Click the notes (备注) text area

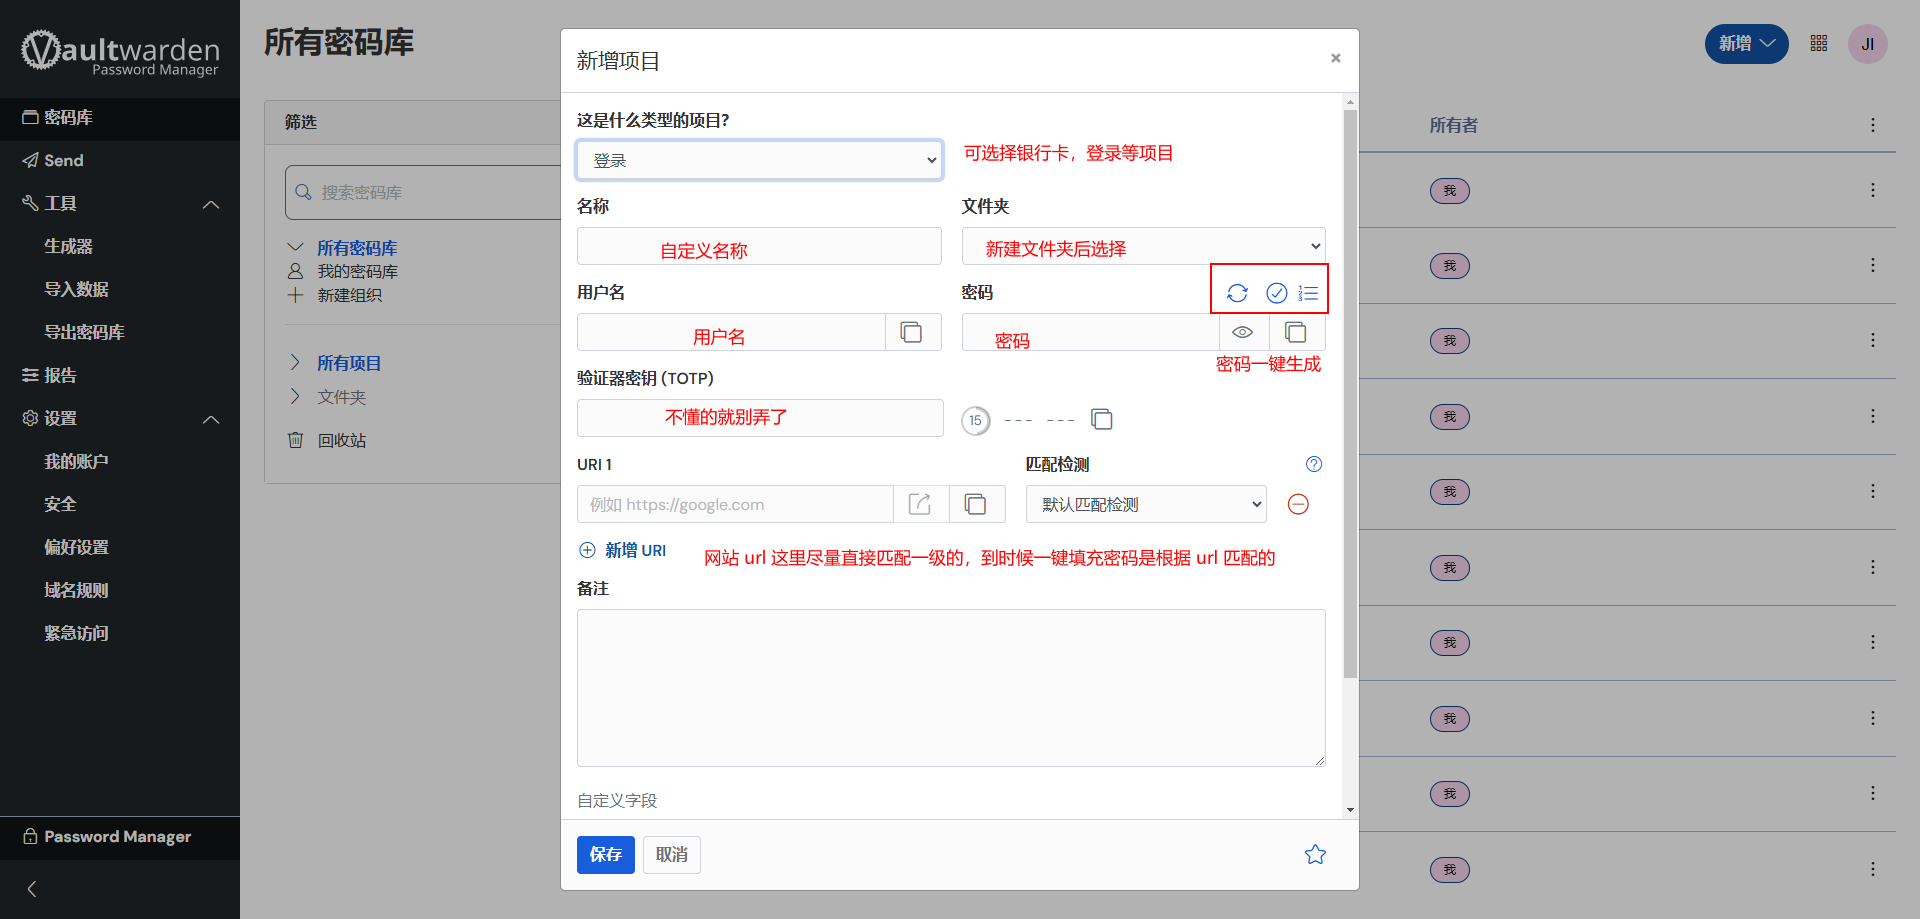click(x=951, y=688)
